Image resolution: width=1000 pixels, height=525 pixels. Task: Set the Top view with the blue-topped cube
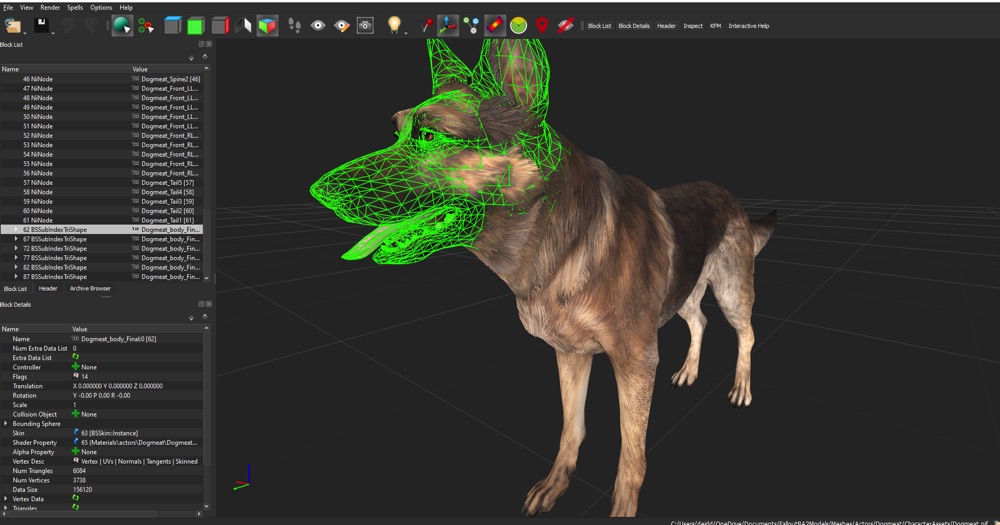pyautogui.click(x=173, y=26)
